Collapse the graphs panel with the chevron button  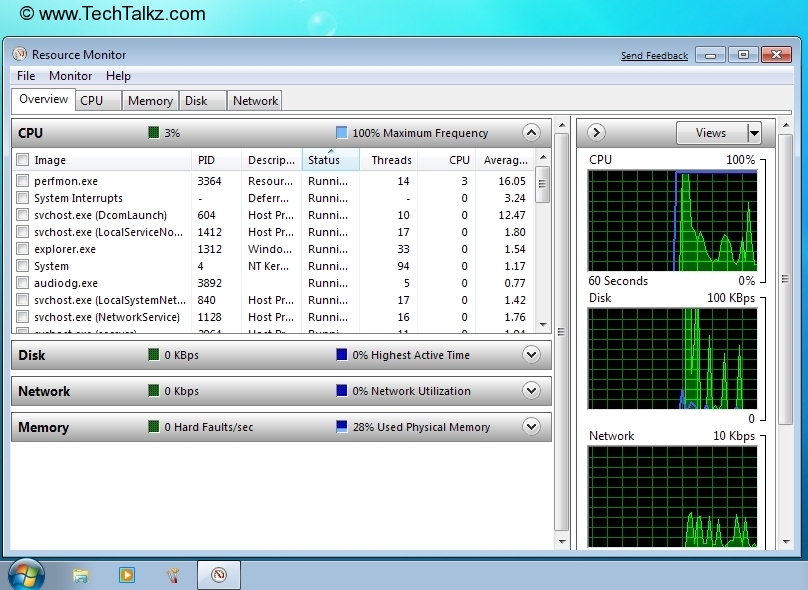(x=595, y=132)
